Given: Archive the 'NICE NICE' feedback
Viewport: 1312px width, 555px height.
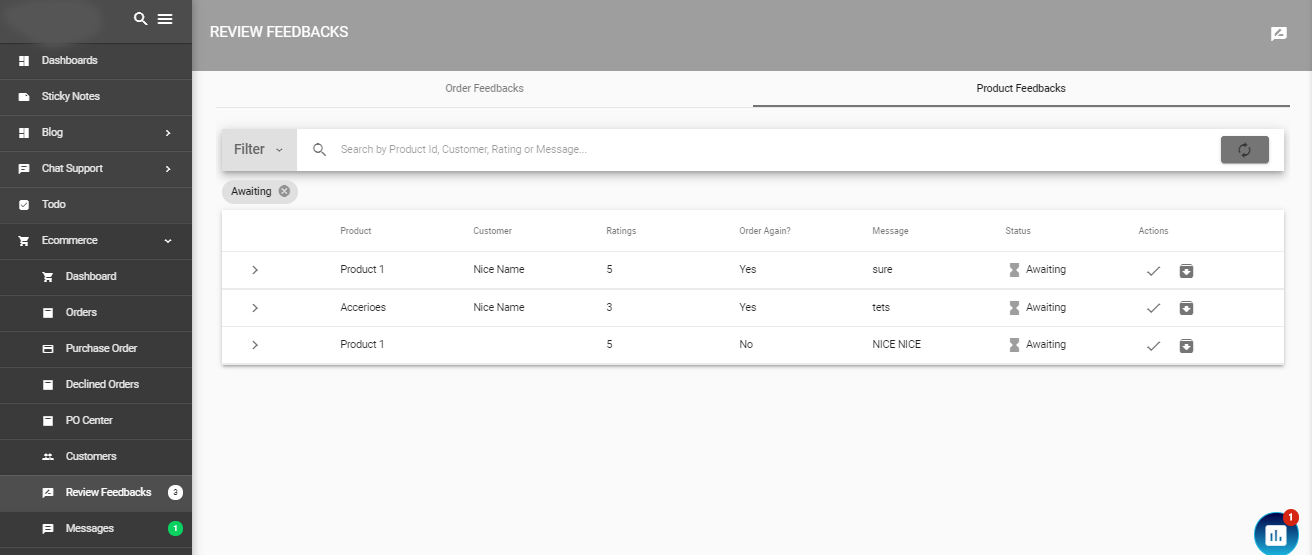Looking at the screenshot, I should pos(1186,346).
